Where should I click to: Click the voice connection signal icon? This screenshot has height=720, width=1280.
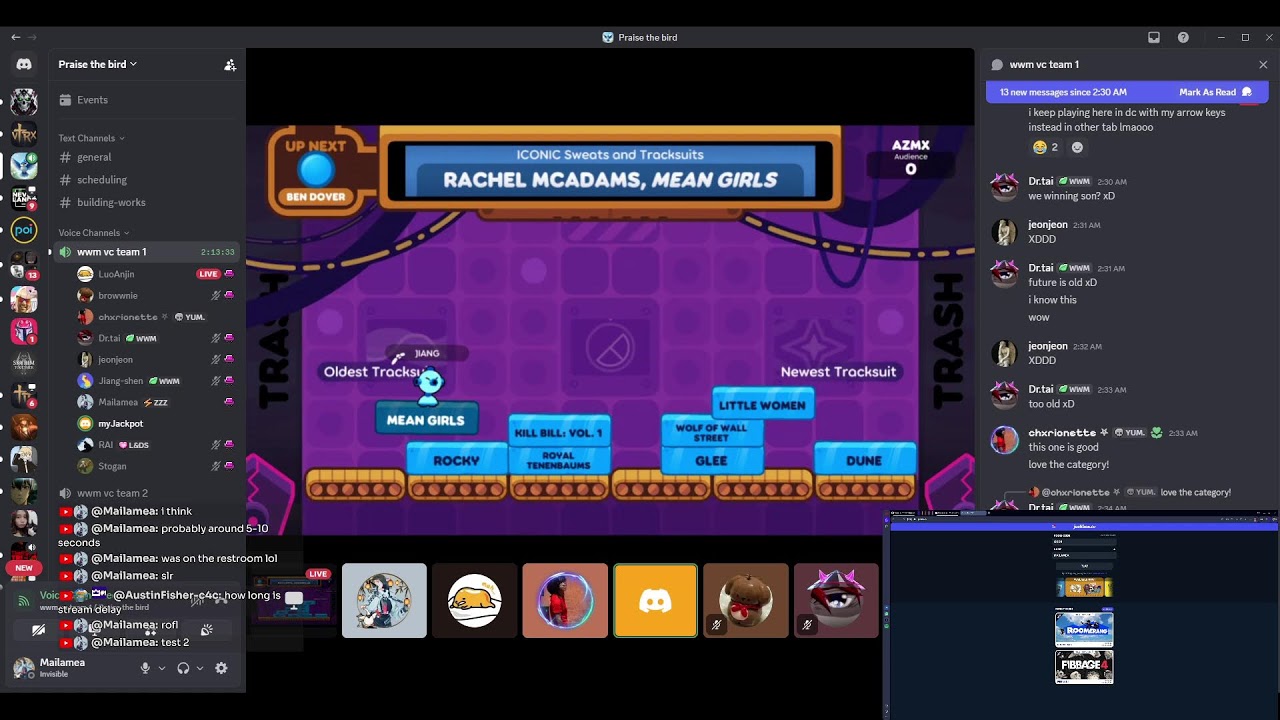click(24, 601)
